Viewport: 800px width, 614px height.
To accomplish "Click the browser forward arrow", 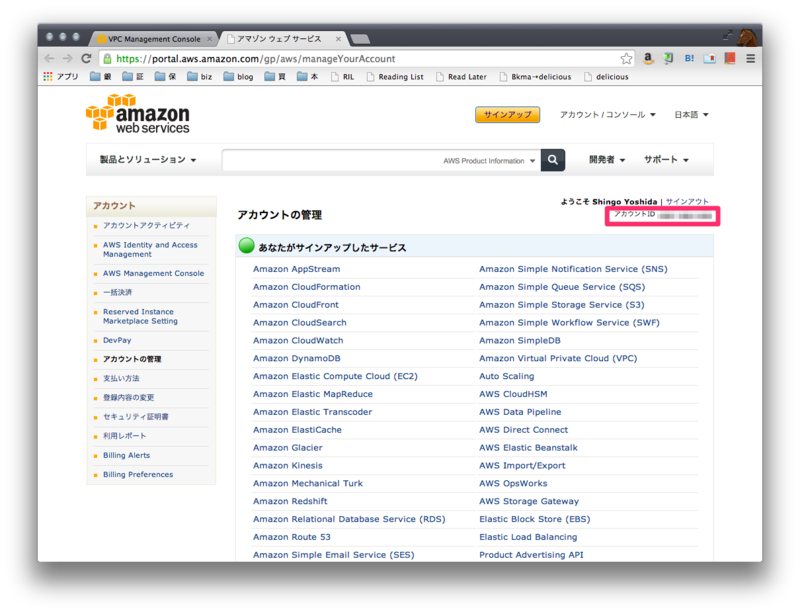I will (67, 59).
